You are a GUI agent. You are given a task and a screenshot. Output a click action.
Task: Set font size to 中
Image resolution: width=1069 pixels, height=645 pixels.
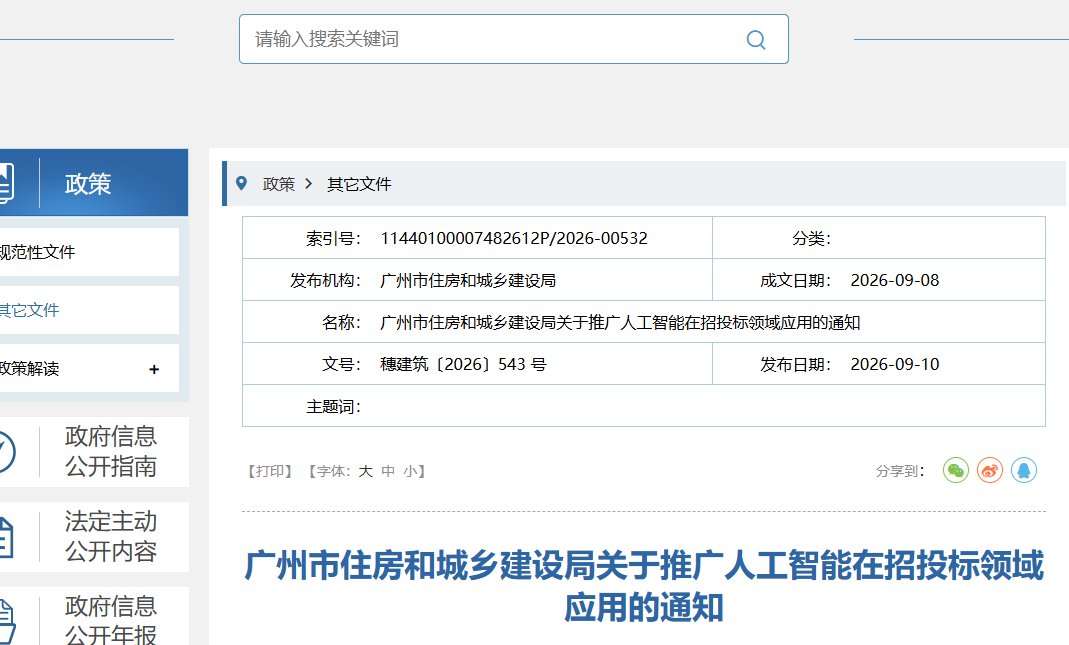(388, 471)
